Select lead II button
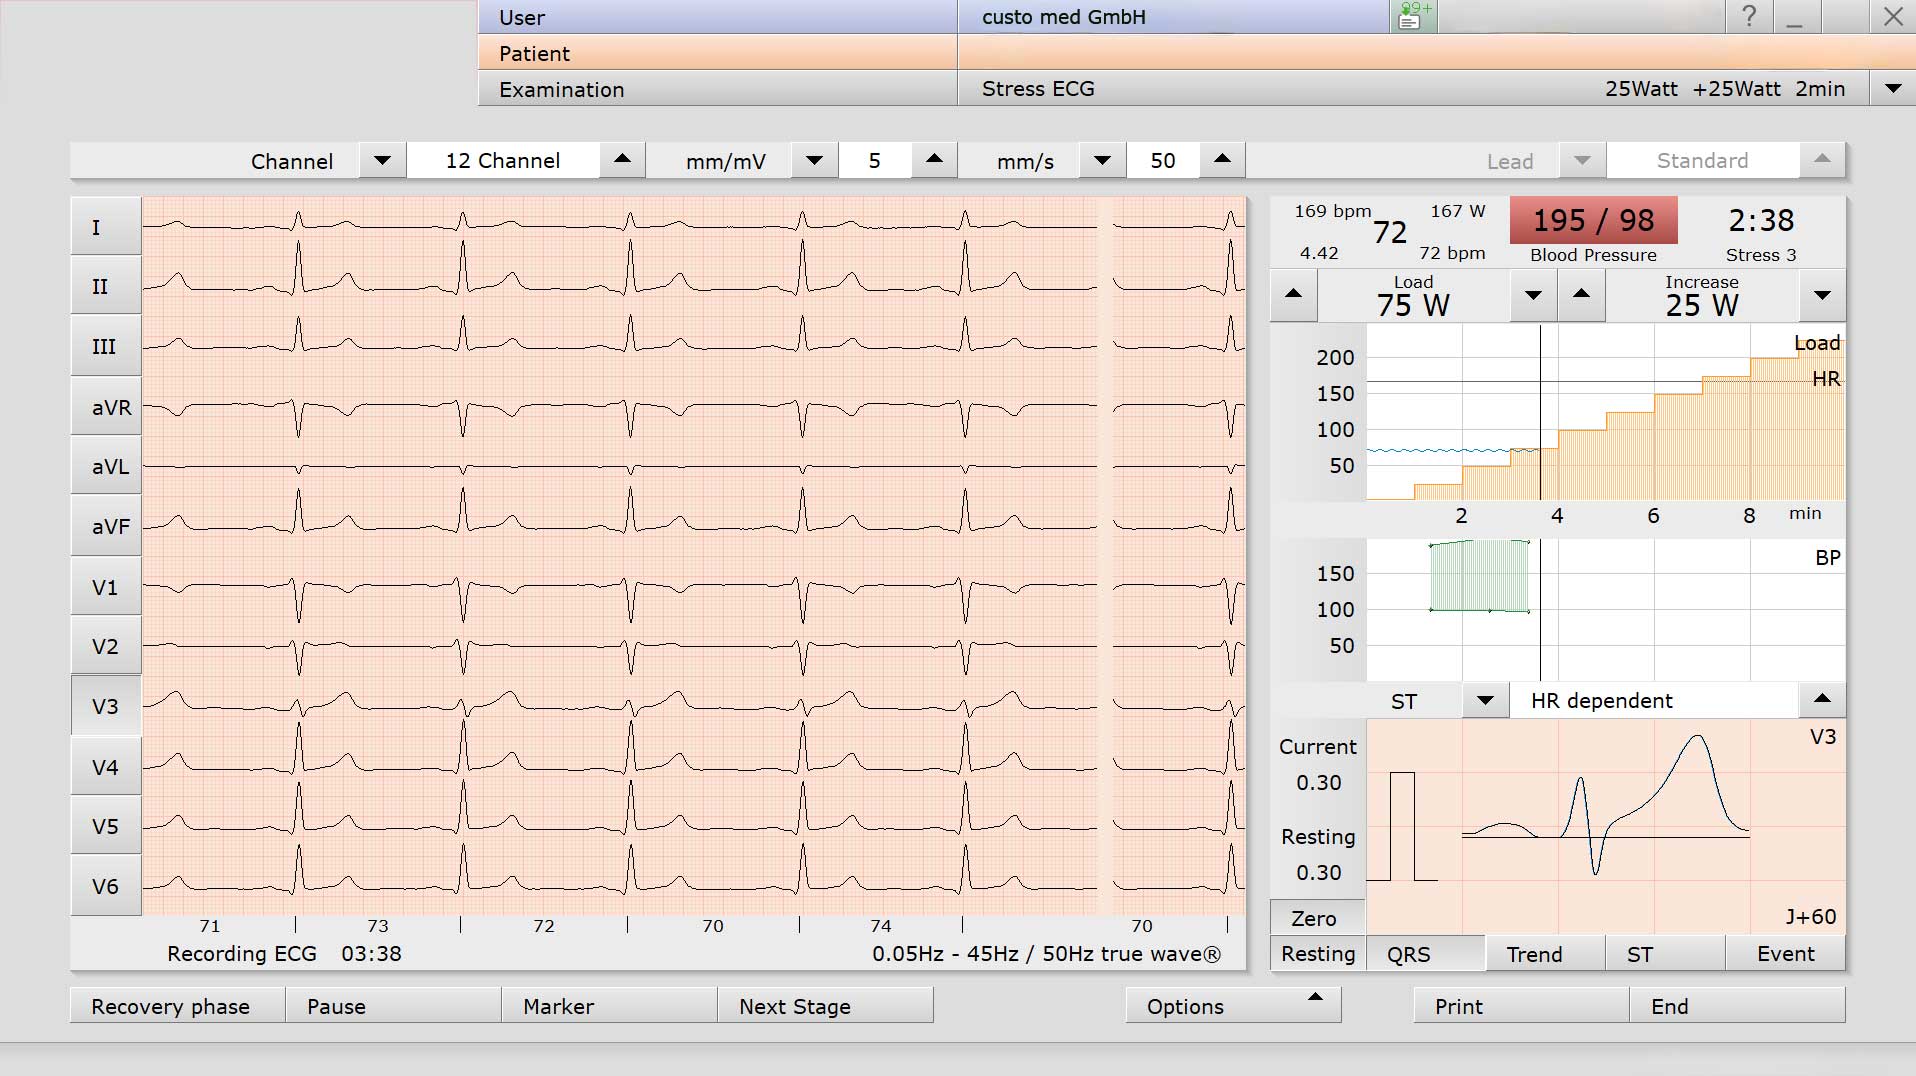Image resolution: width=1916 pixels, height=1076 pixels. [x=105, y=287]
